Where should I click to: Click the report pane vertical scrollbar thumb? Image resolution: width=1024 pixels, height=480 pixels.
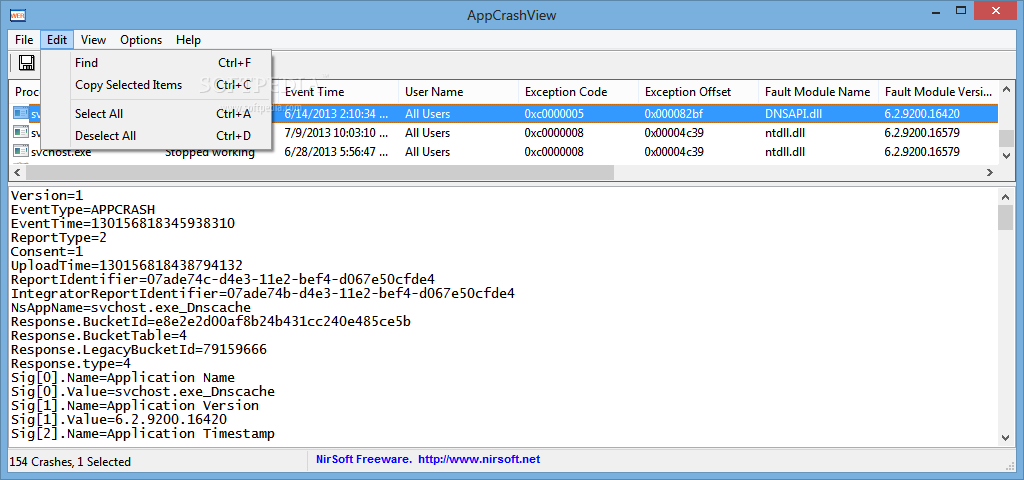tap(1006, 217)
